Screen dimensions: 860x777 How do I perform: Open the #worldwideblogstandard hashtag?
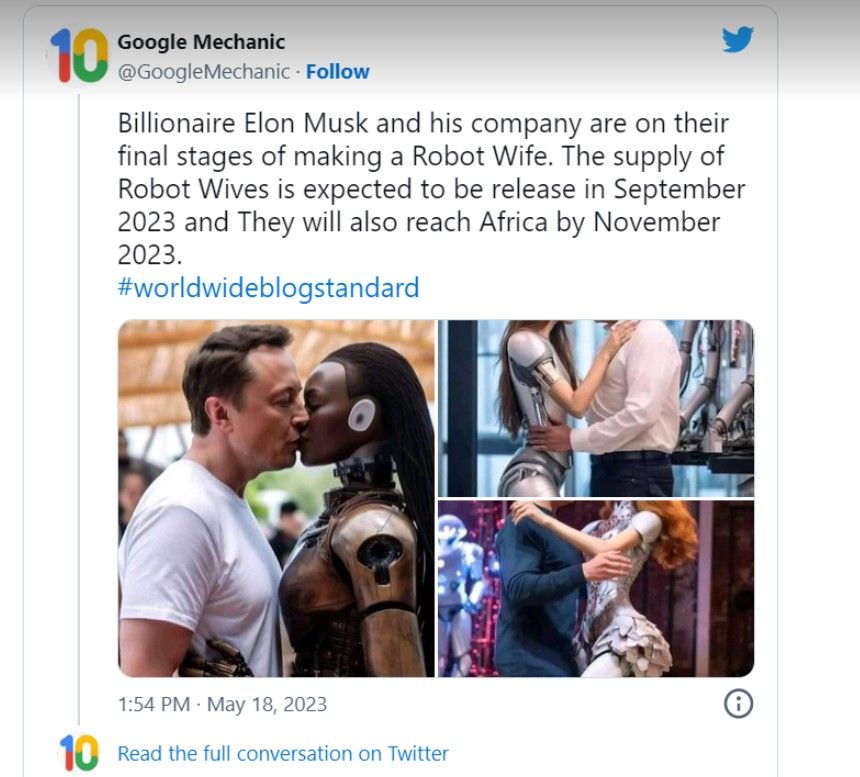[x=268, y=287]
